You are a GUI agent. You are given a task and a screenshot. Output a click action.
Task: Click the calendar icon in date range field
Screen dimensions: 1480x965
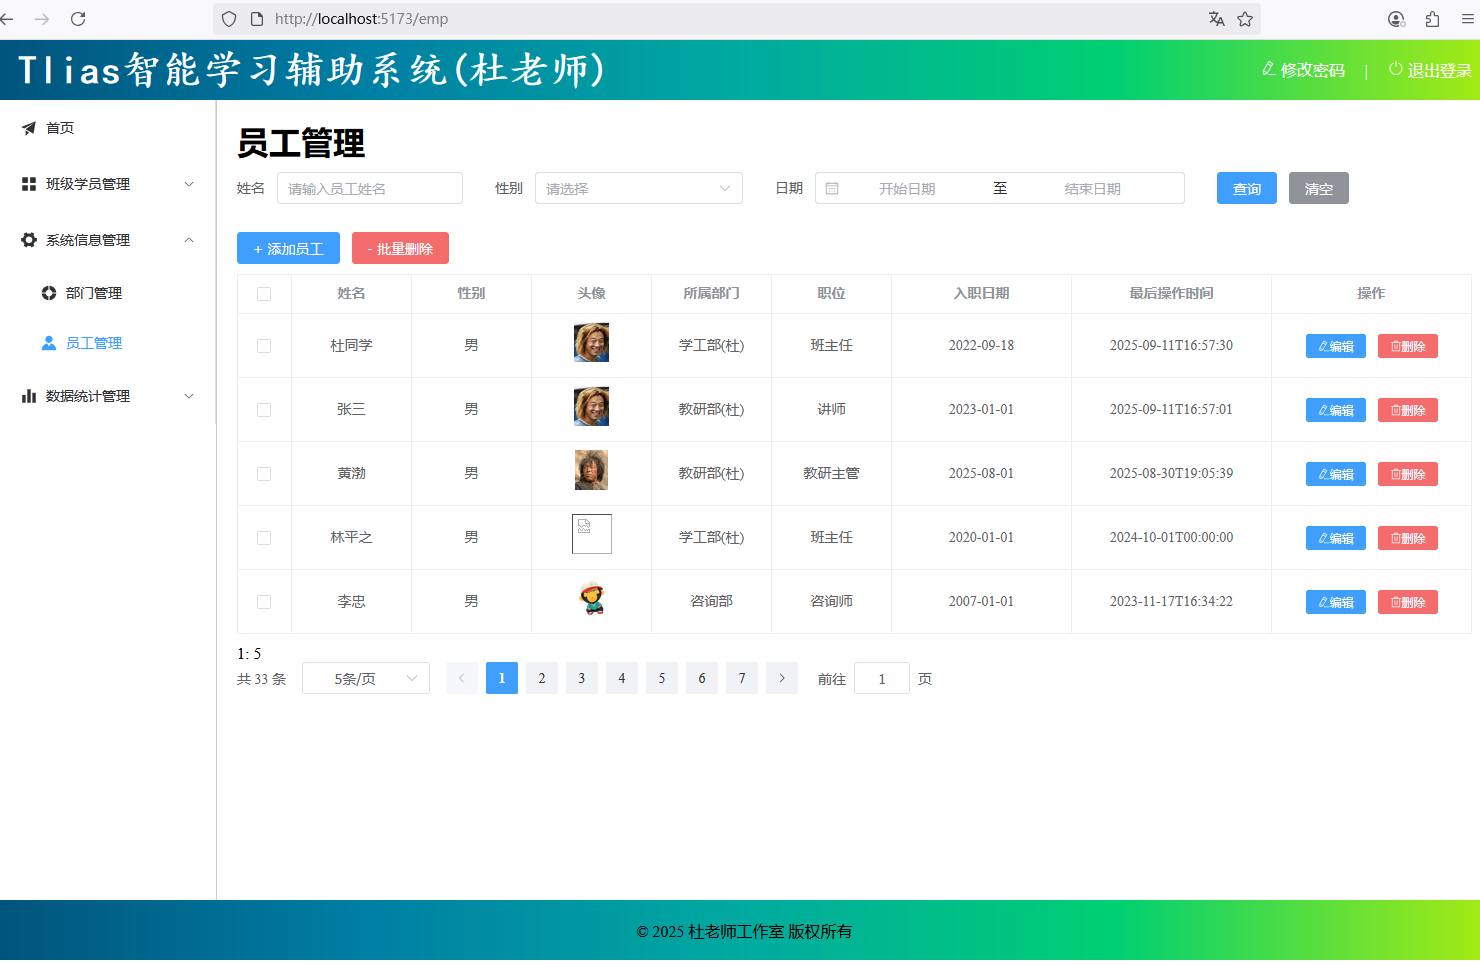click(x=832, y=188)
